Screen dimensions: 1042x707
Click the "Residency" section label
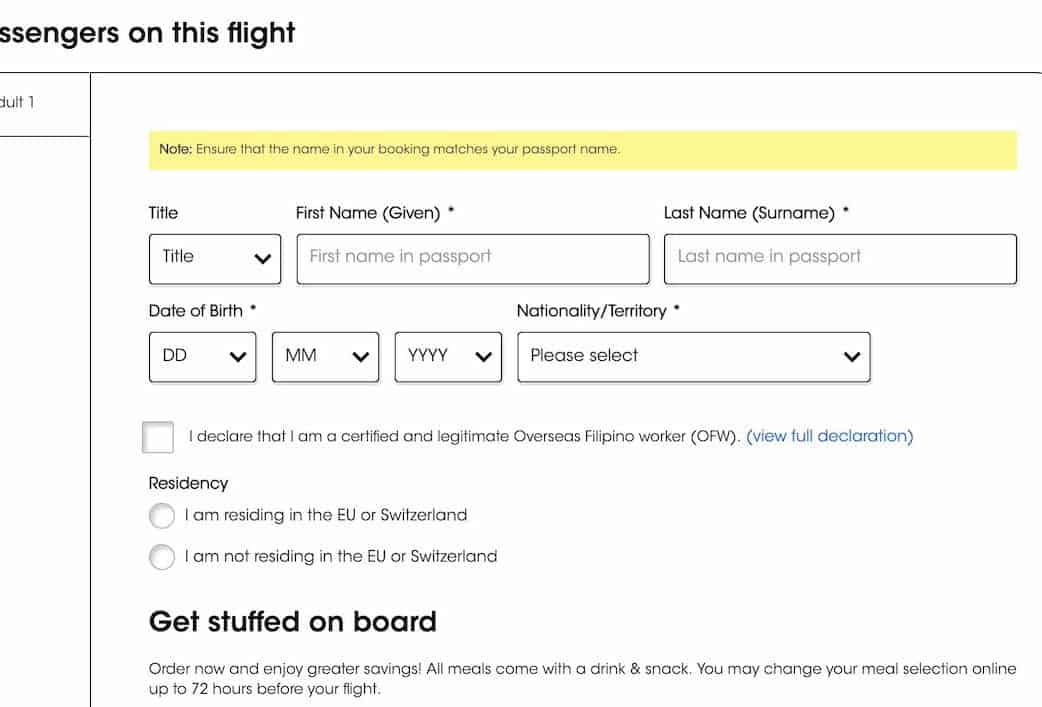click(x=188, y=483)
